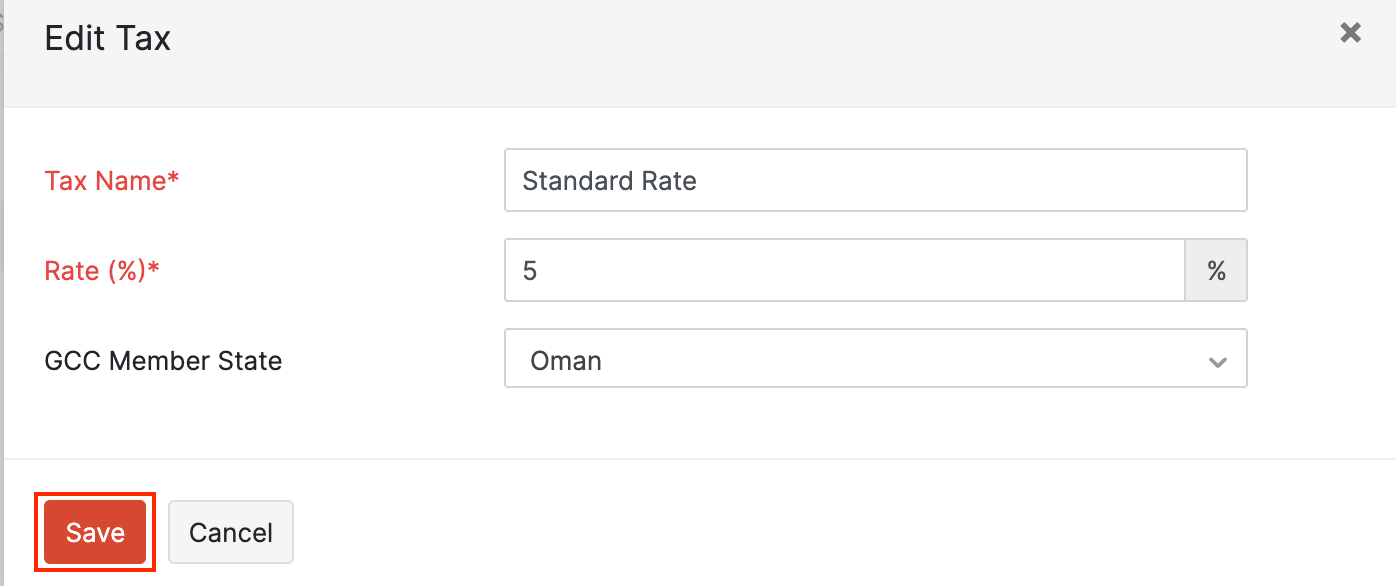The image size is (1396, 586).
Task: Click the asterisk after Rate (%)
Action: [x=155, y=268]
